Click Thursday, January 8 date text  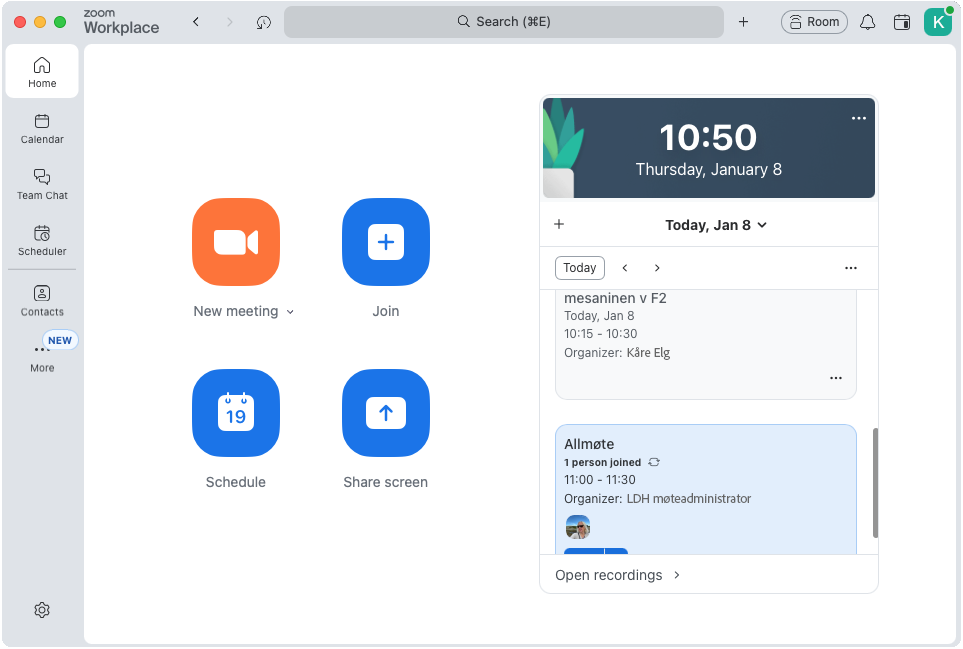tap(709, 169)
